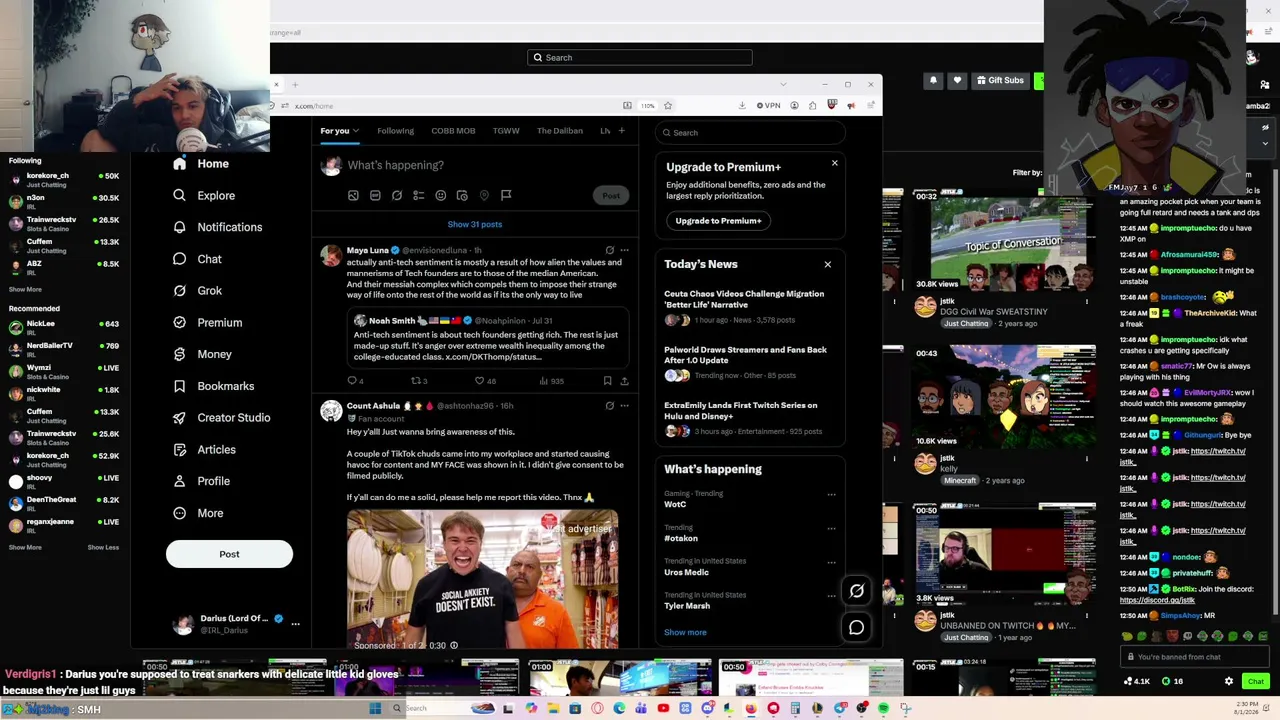The width and height of the screenshot is (1280, 720).
Task: Expand the For you tab dropdown
Action: [x=355, y=131]
